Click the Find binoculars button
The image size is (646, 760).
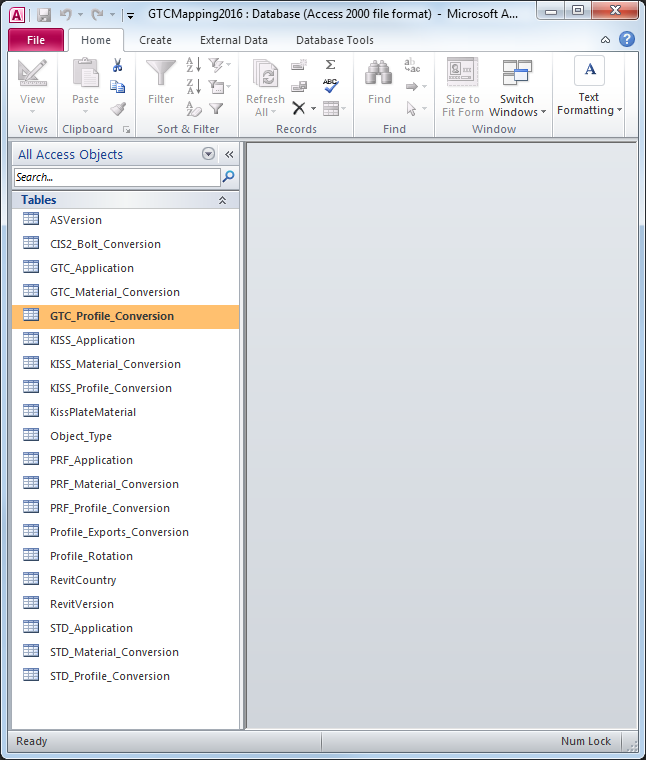[x=379, y=82]
